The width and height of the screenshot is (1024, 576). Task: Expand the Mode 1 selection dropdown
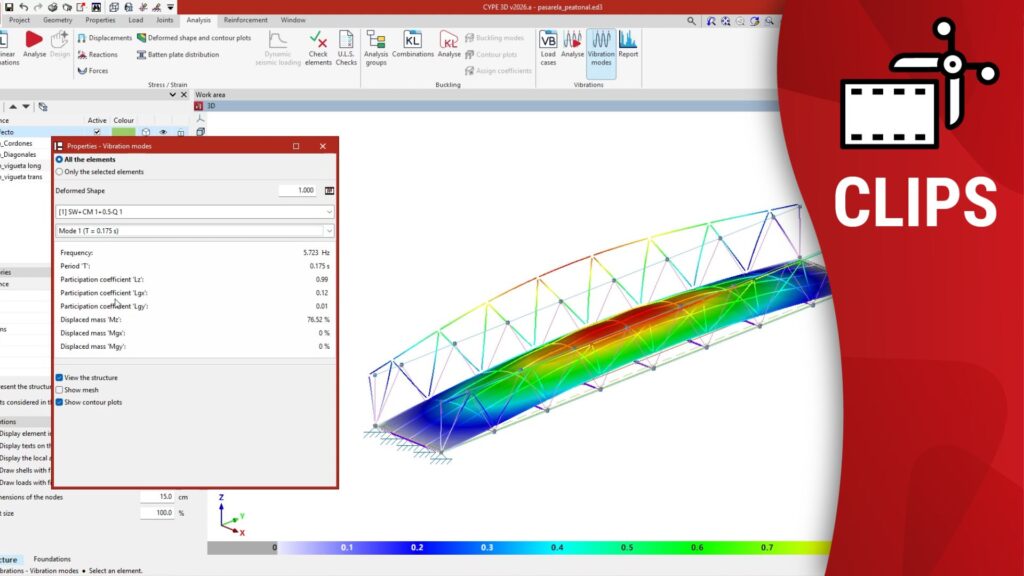click(x=195, y=232)
